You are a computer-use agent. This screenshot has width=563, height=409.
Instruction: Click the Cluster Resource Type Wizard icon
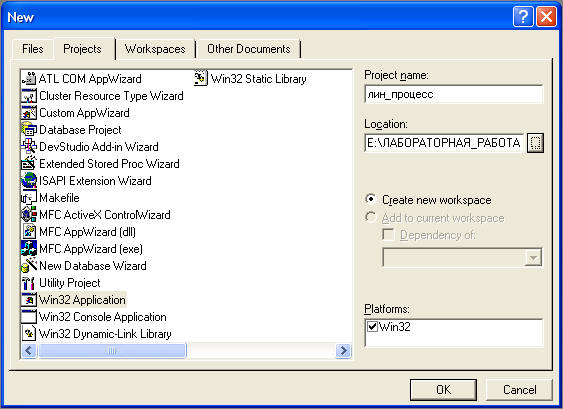pos(29,96)
